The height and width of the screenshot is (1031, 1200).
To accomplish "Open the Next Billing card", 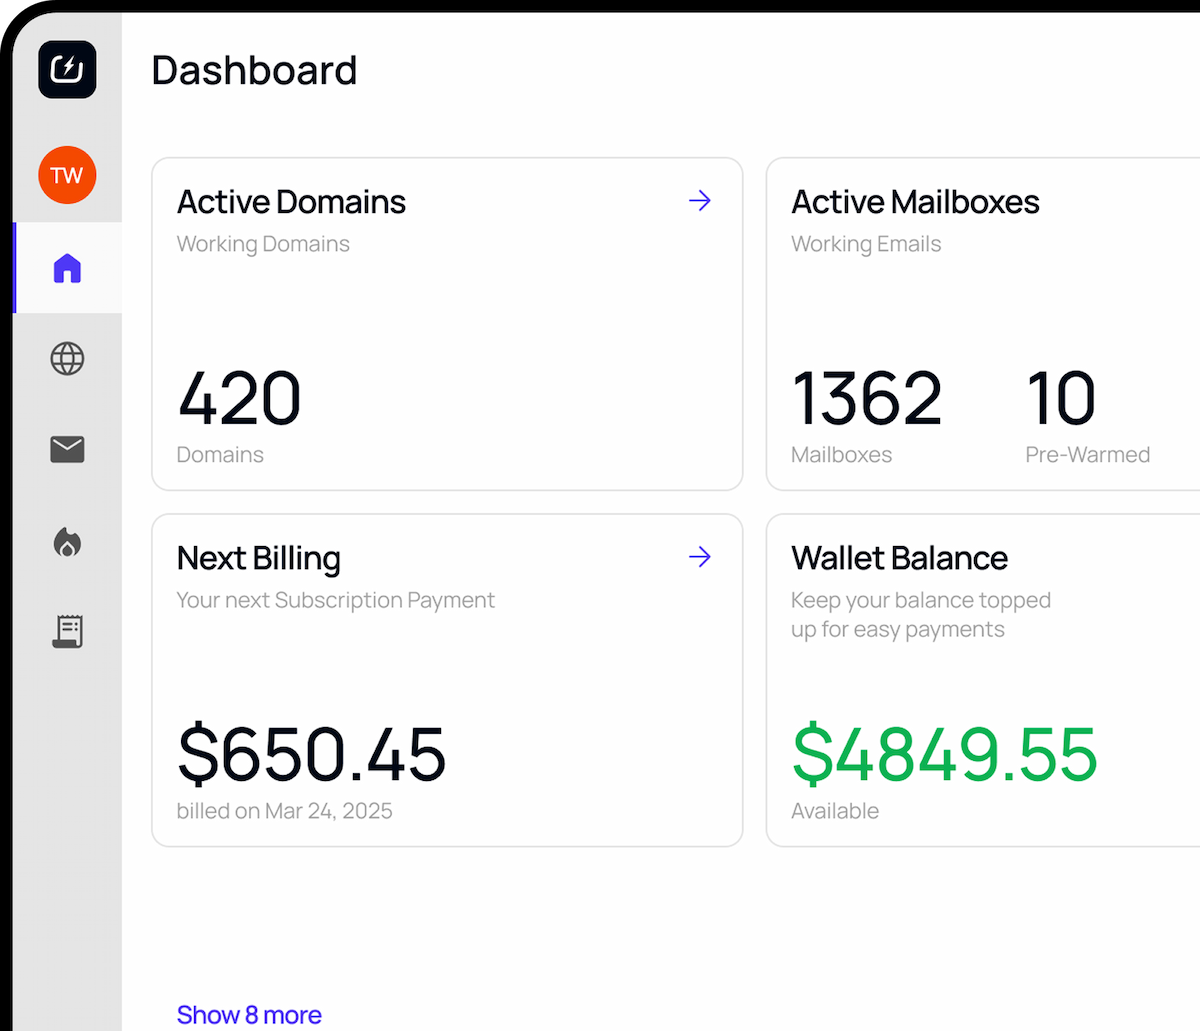I will pos(447,679).
